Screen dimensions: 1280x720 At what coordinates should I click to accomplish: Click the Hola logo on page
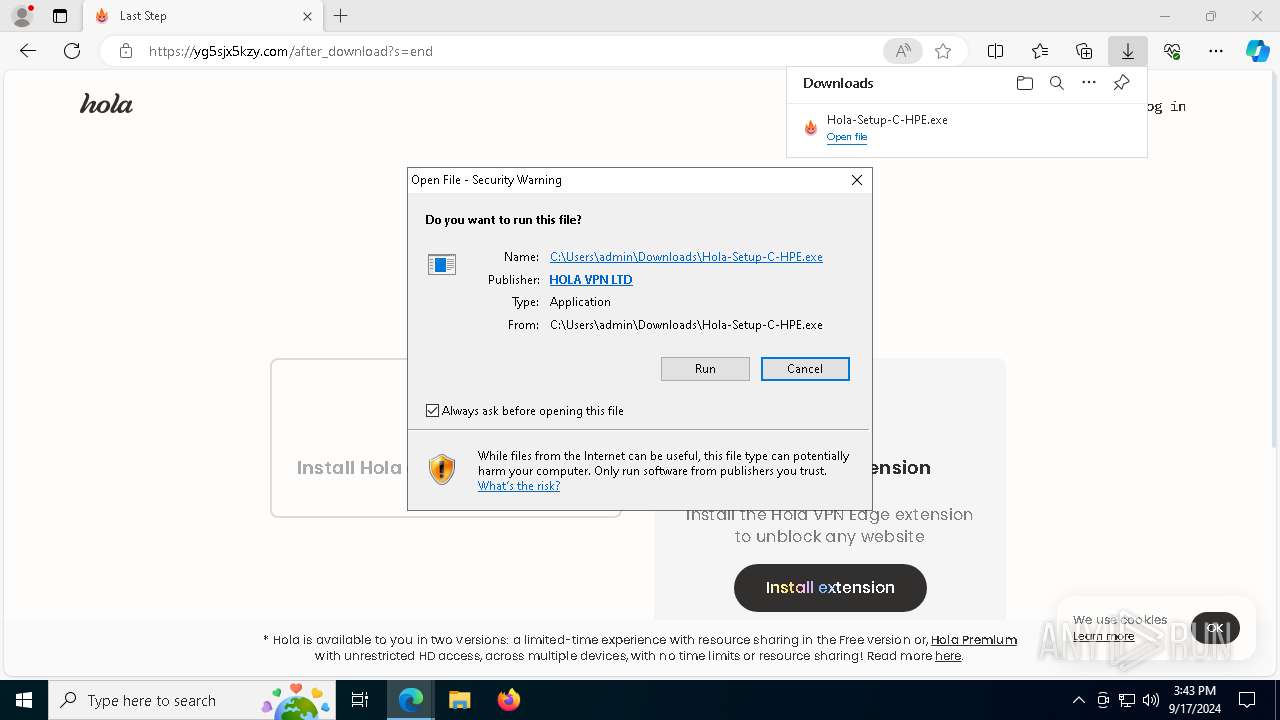pyautogui.click(x=106, y=104)
